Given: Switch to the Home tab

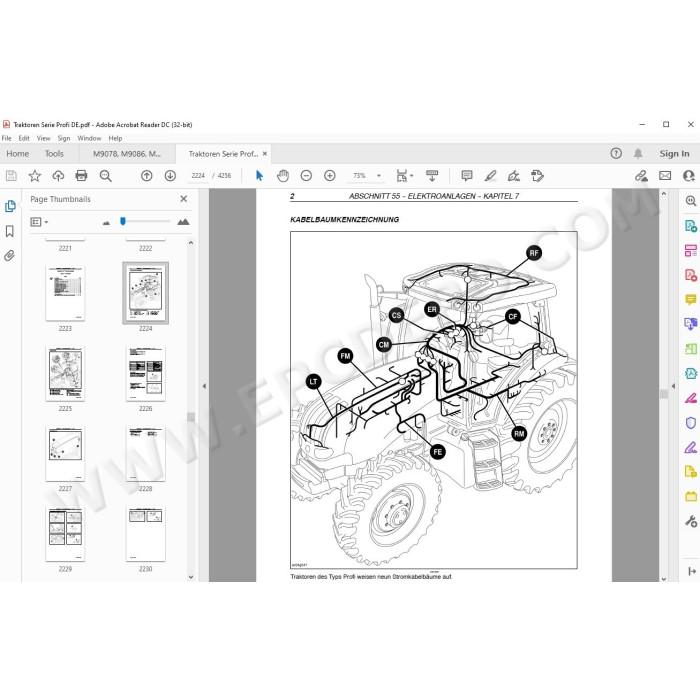Looking at the screenshot, I should (x=17, y=154).
